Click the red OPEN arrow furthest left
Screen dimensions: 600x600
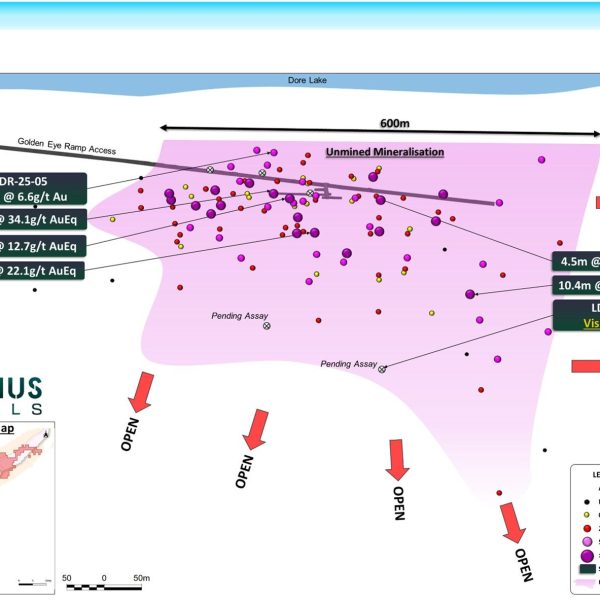pos(143,390)
